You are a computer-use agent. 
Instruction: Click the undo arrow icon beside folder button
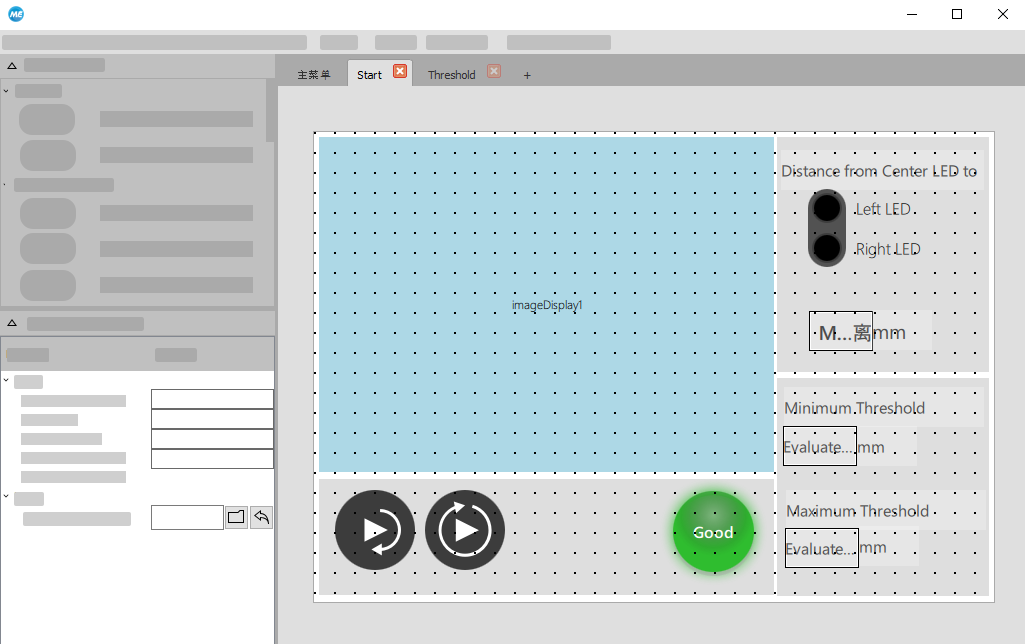pyautogui.click(x=261, y=517)
